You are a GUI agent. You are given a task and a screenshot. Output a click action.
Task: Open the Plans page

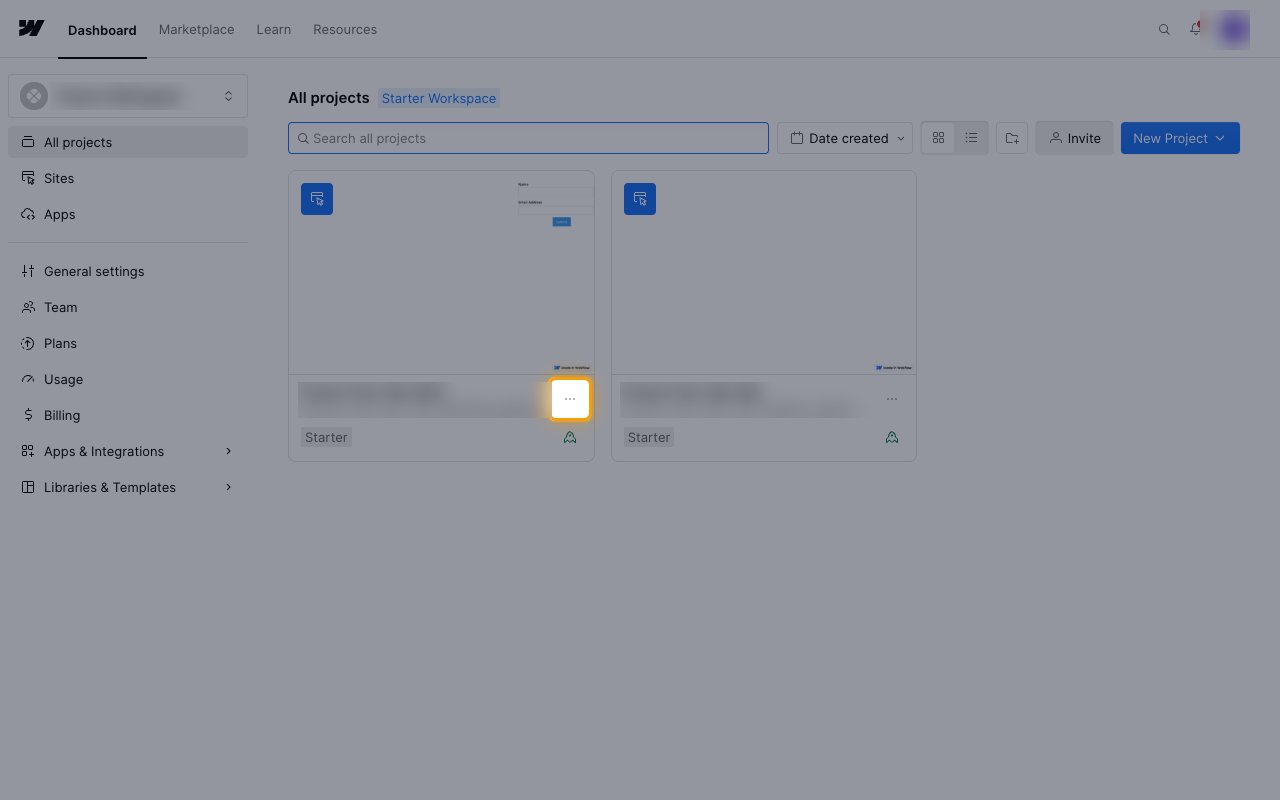point(128,343)
